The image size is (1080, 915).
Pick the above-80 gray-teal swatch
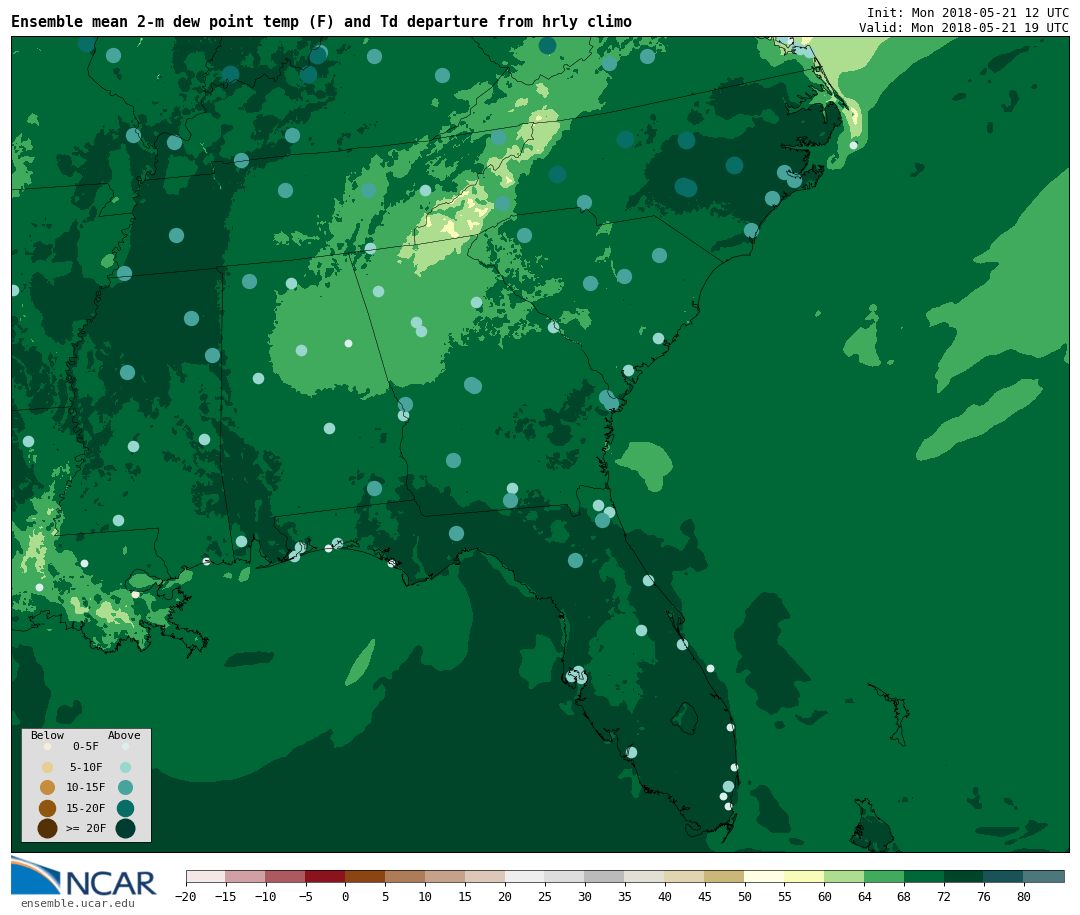(1044, 876)
